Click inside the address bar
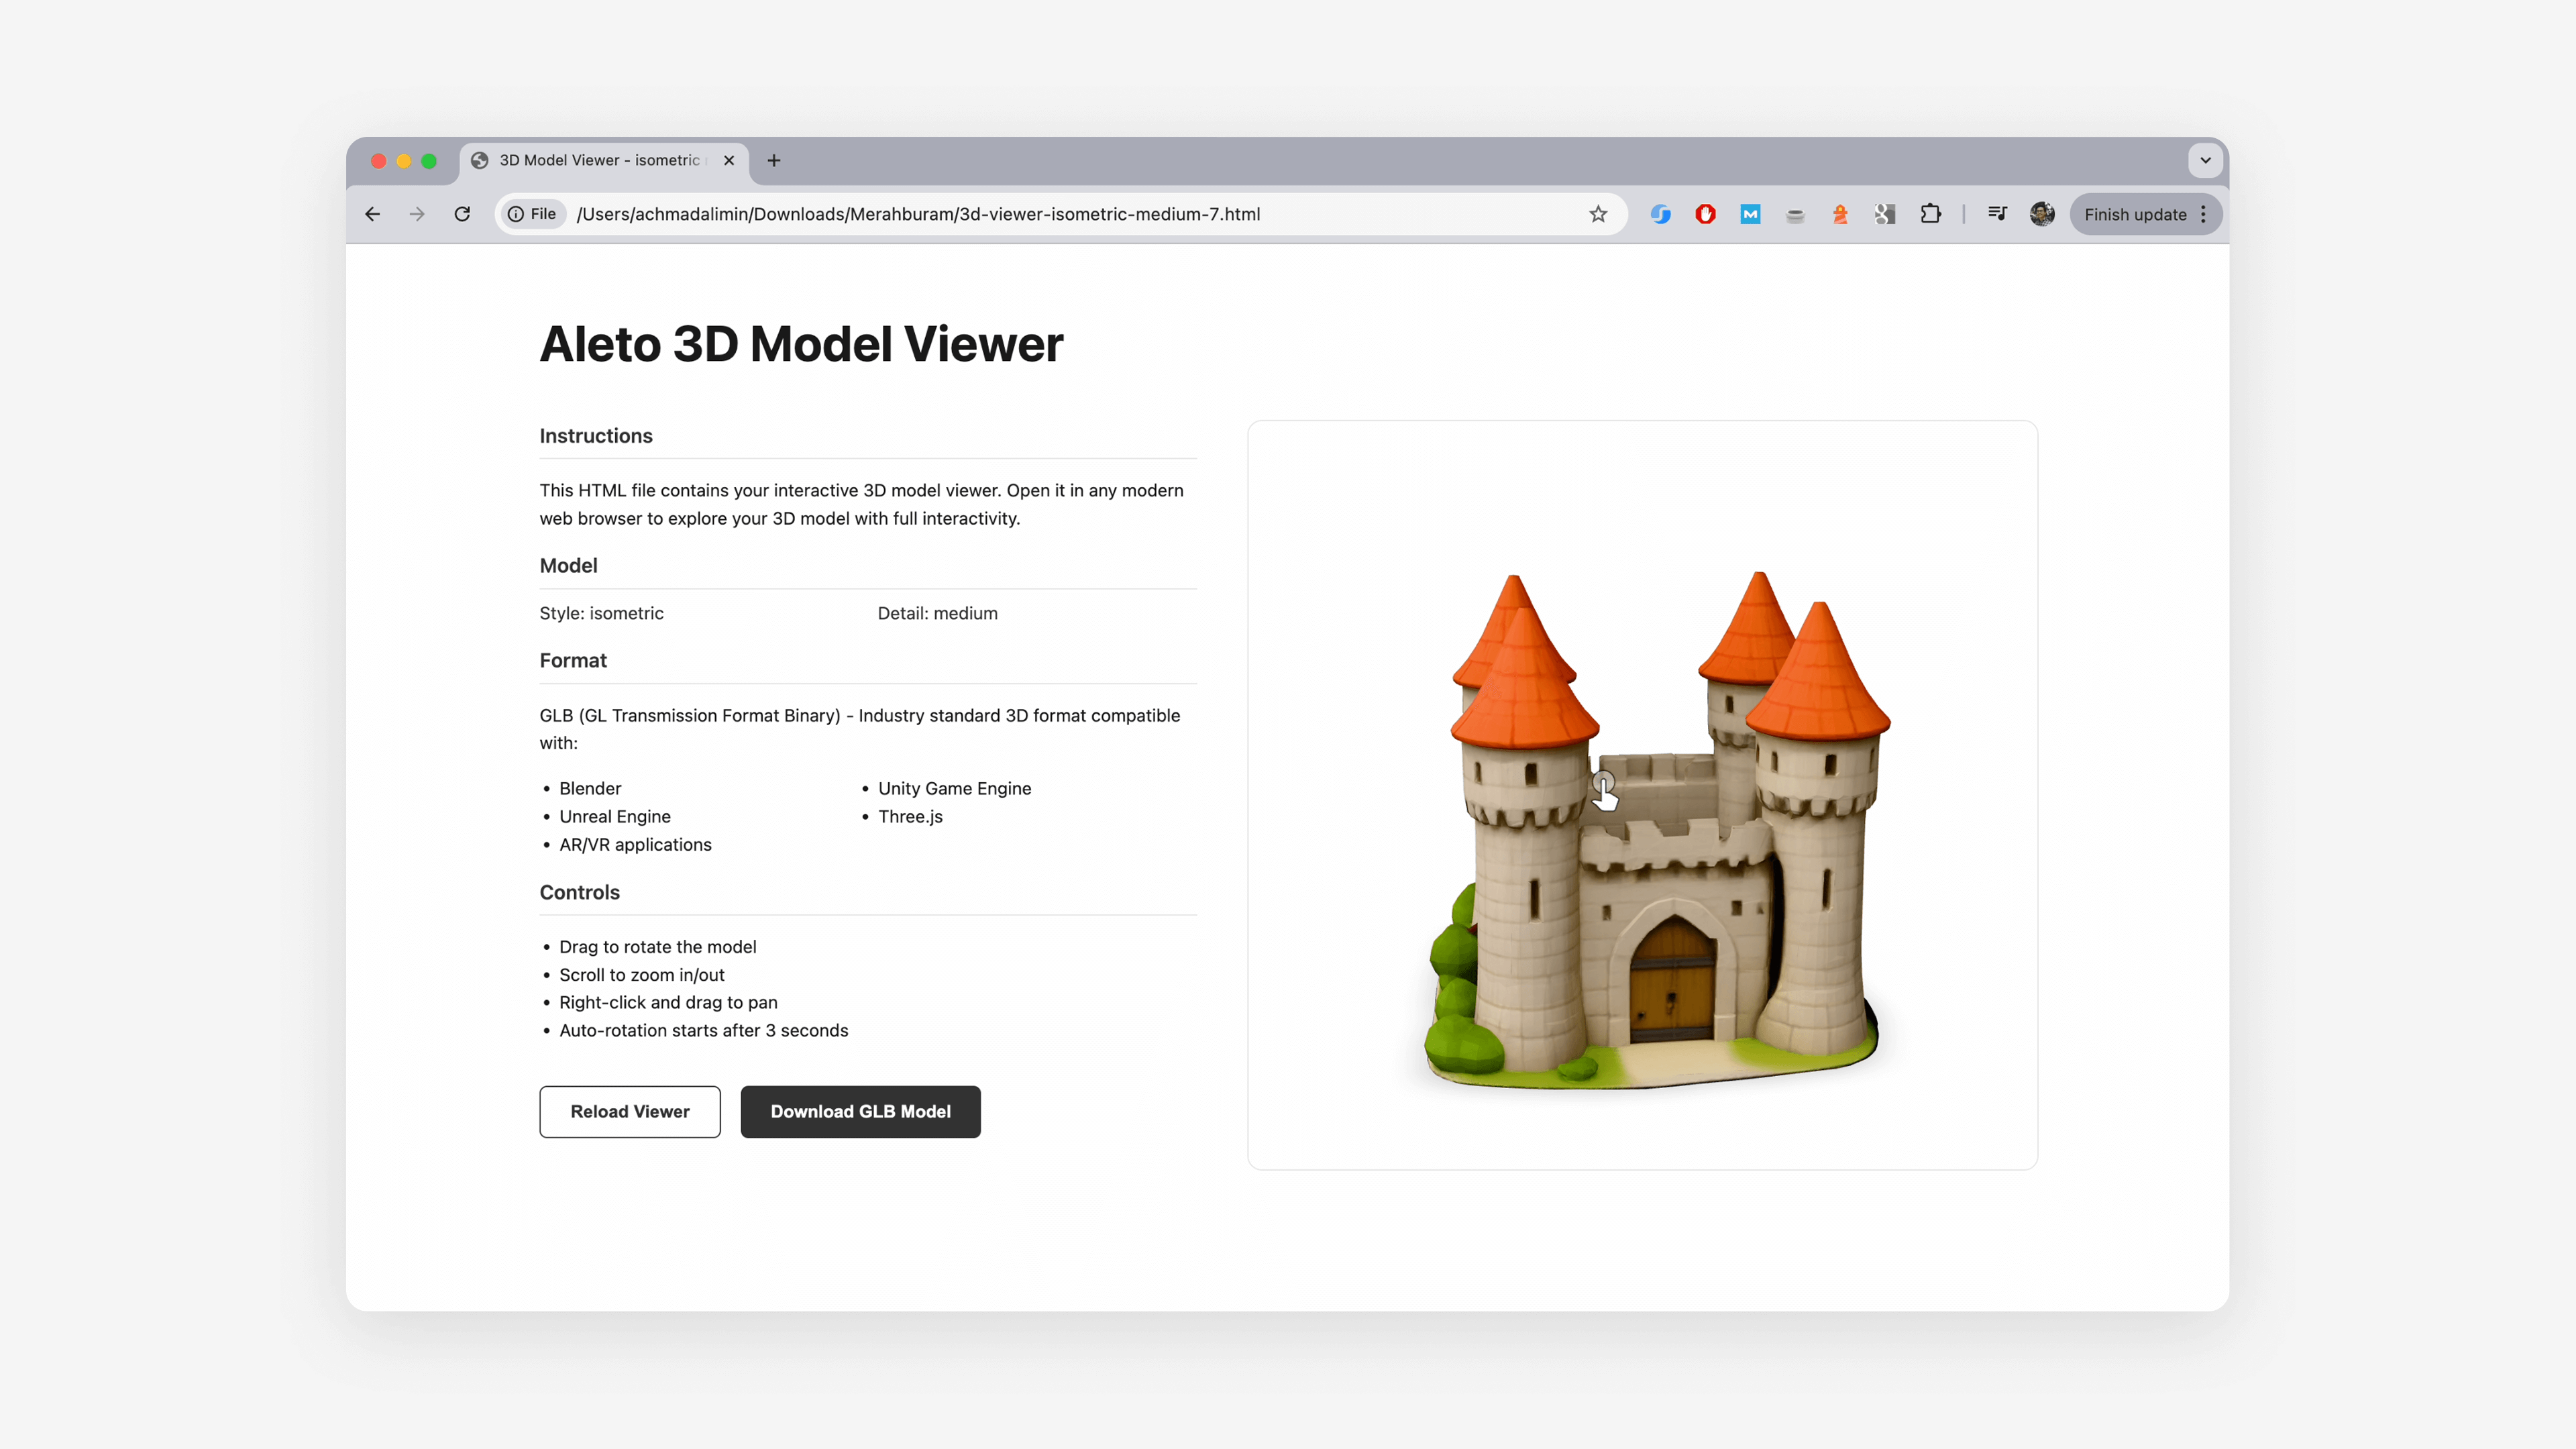Viewport: 2576px width, 1449px height. pos(1000,214)
